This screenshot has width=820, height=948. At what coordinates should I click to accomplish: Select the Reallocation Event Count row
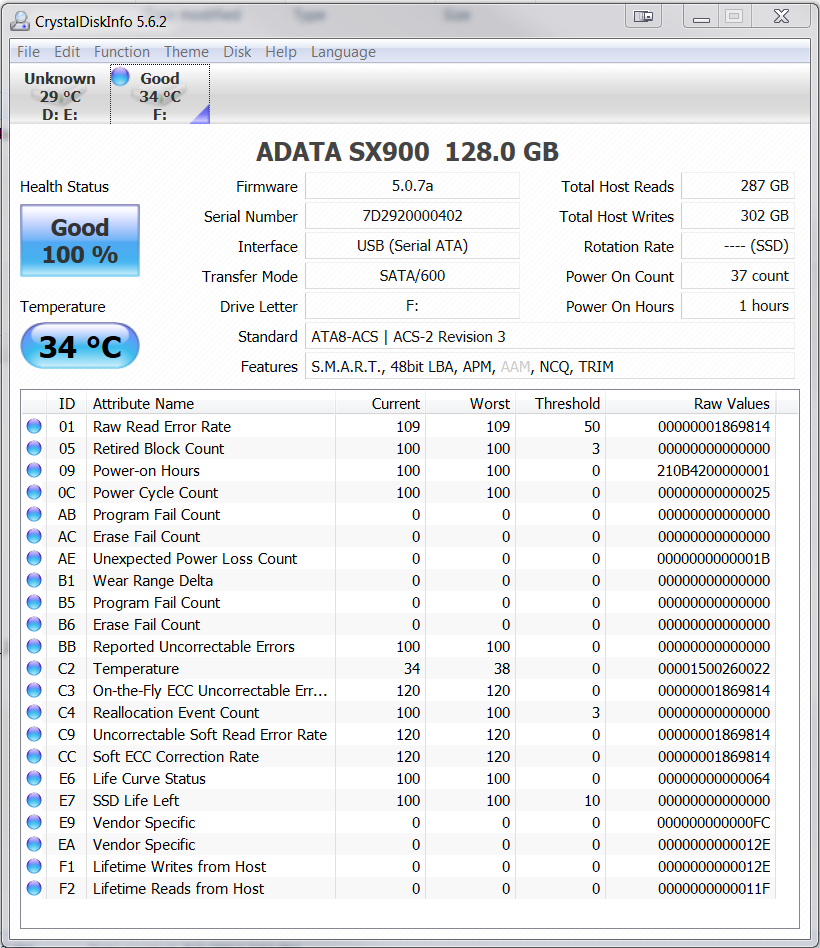tap(176, 713)
